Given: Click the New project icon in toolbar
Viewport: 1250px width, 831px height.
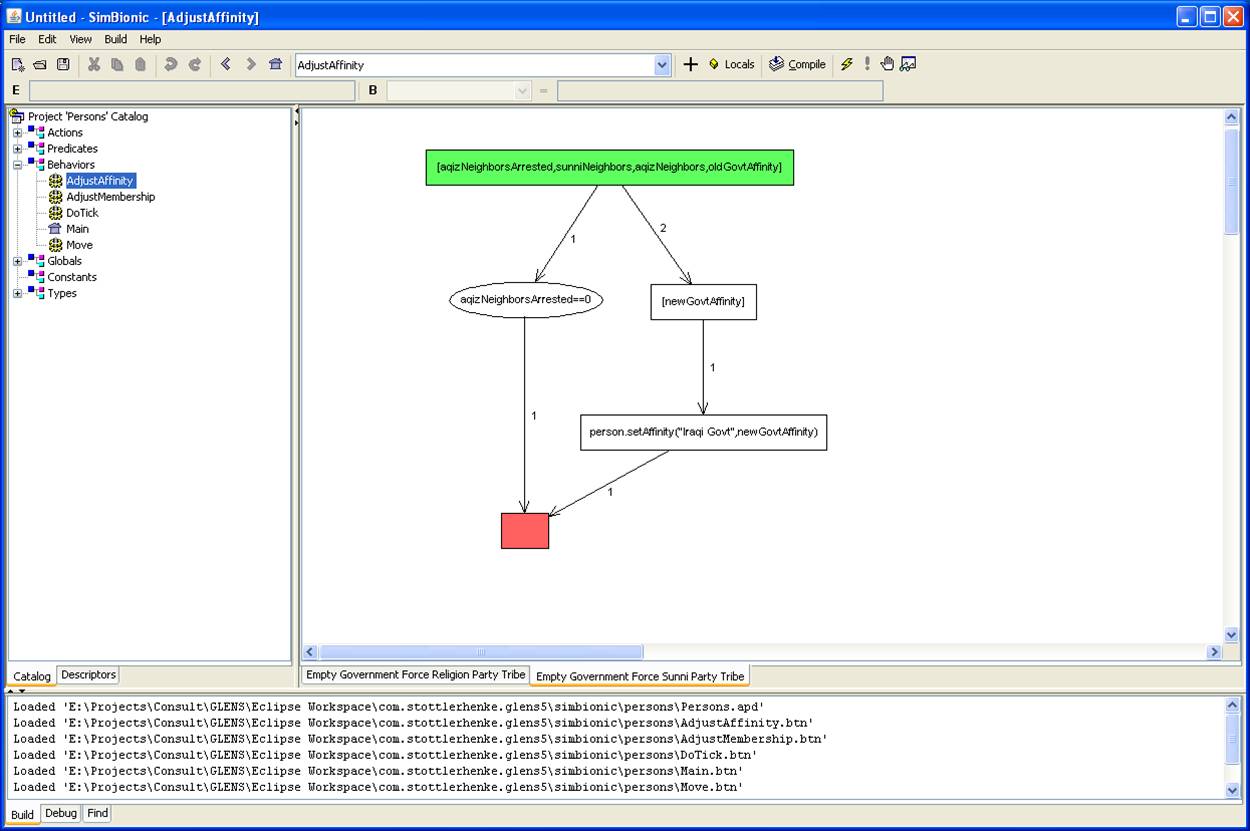Looking at the screenshot, I should click(x=18, y=64).
